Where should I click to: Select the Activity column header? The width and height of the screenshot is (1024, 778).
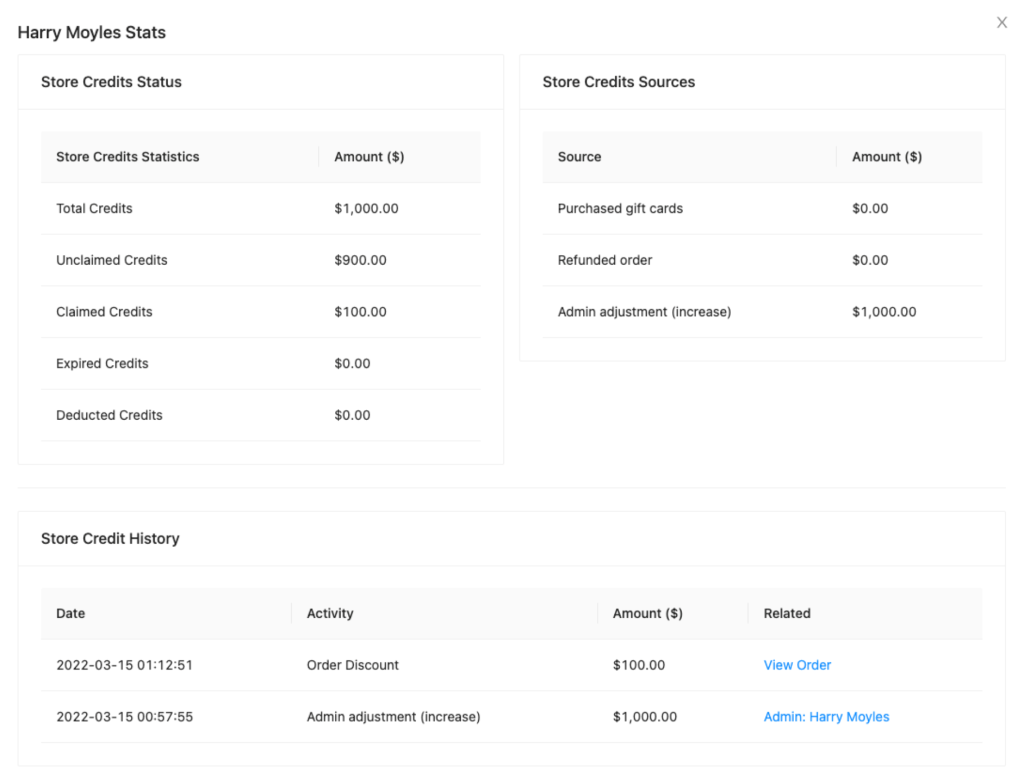pos(330,613)
